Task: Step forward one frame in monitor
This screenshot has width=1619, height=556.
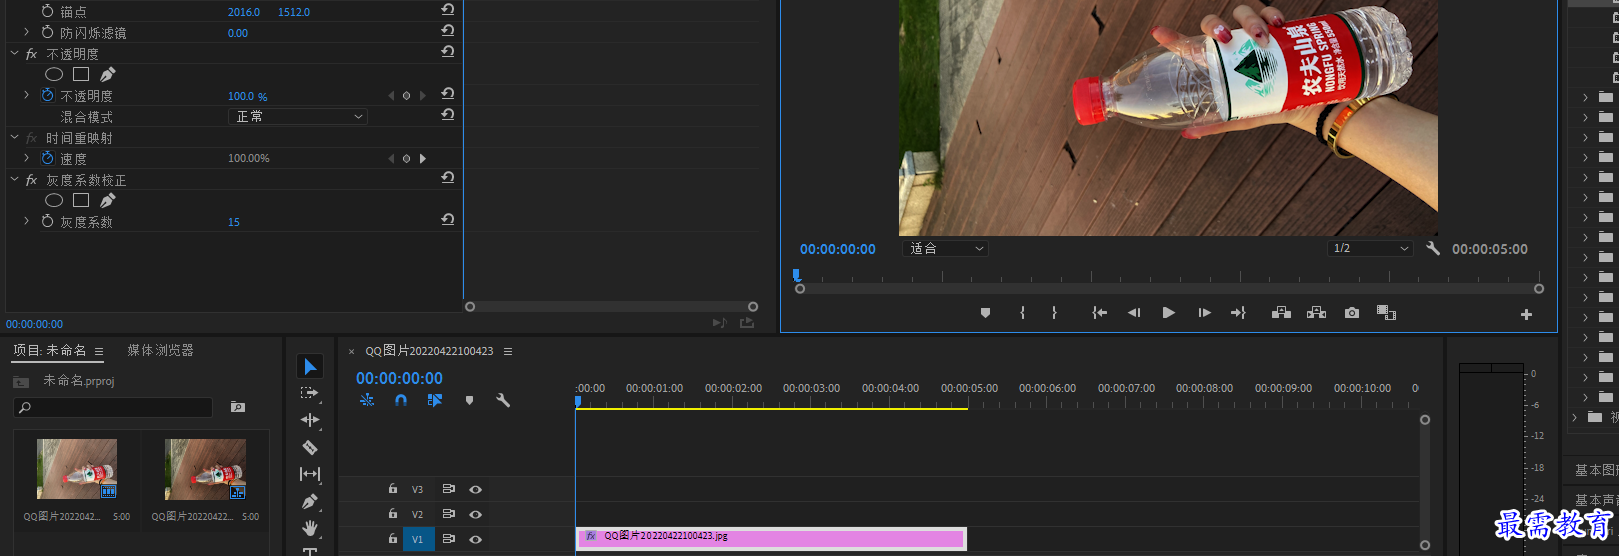Action: coord(1204,313)
